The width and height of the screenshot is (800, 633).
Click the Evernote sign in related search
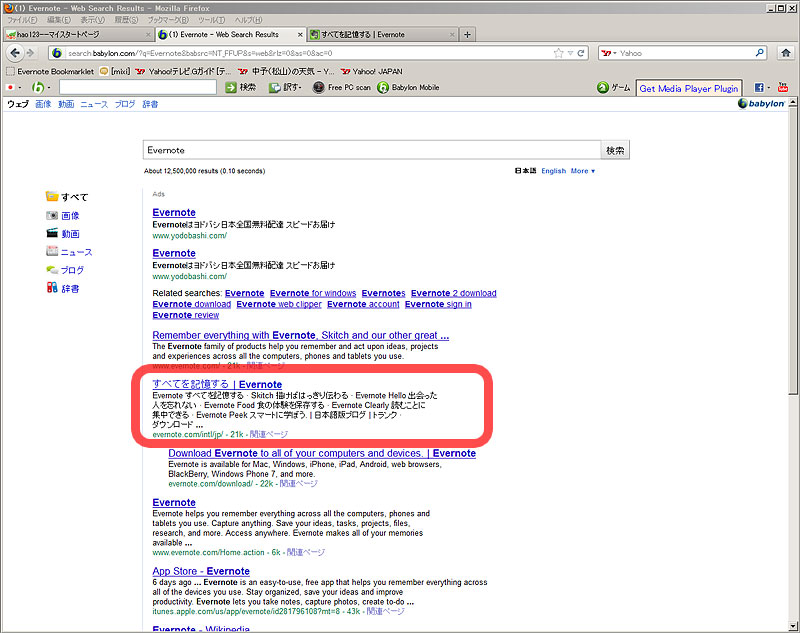[438, 304]
